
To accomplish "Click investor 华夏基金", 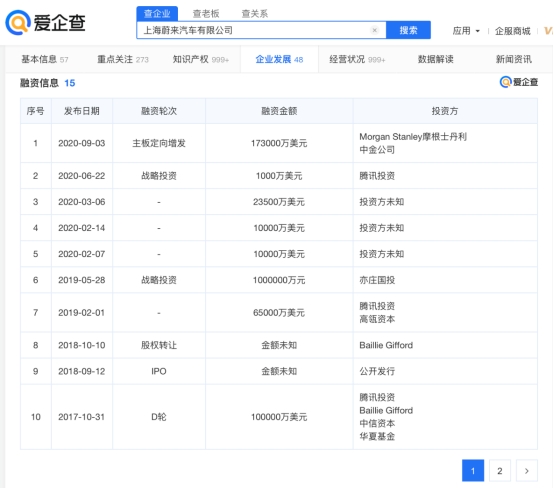I will point(377,436).
